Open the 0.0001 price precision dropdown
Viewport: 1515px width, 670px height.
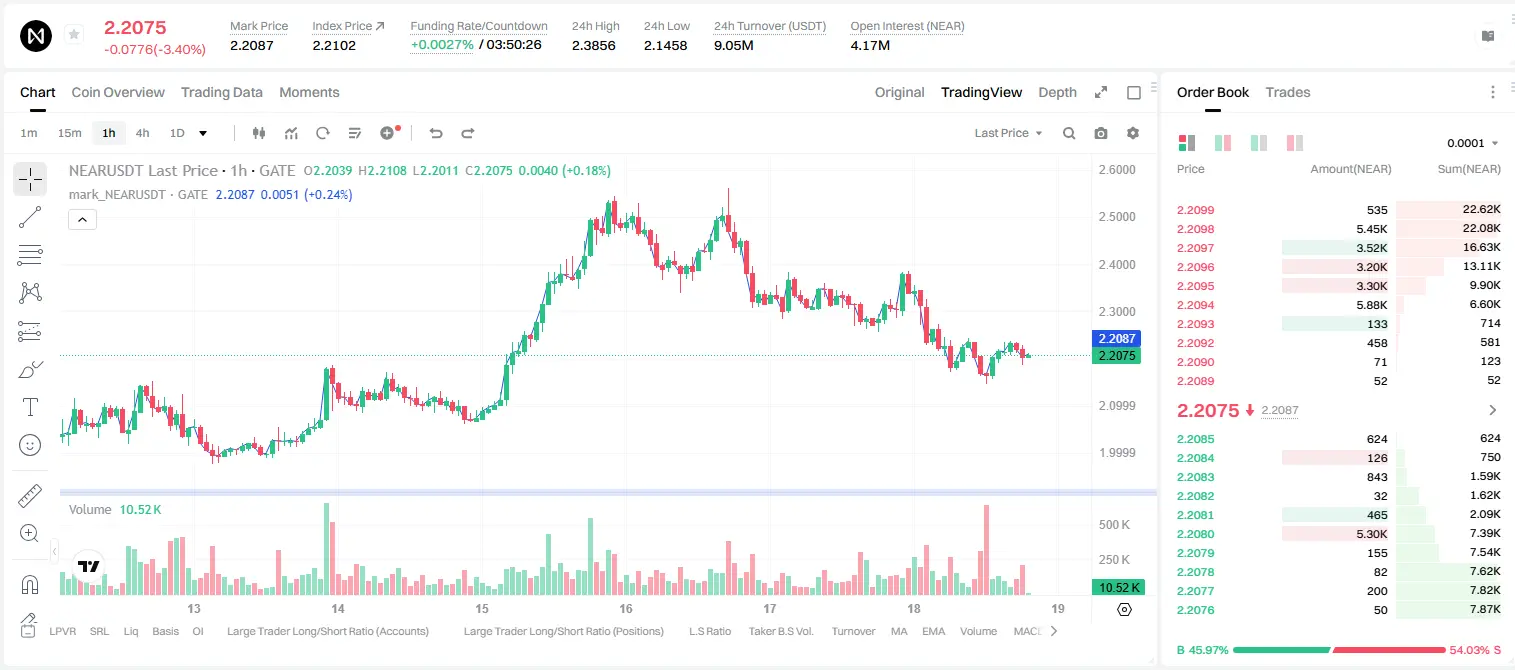[x=1473, y=143]
